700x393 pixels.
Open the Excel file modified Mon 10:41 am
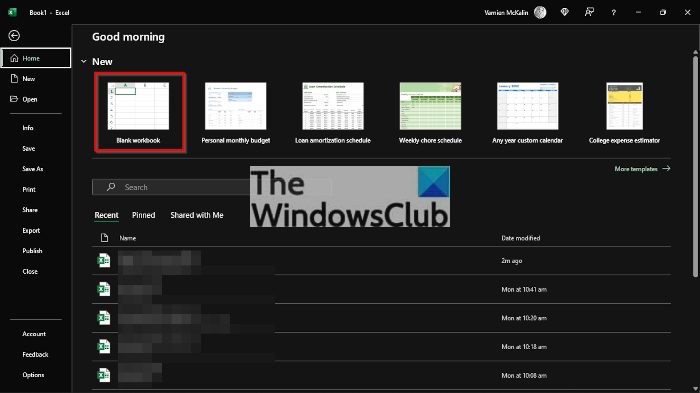[381, 289]
